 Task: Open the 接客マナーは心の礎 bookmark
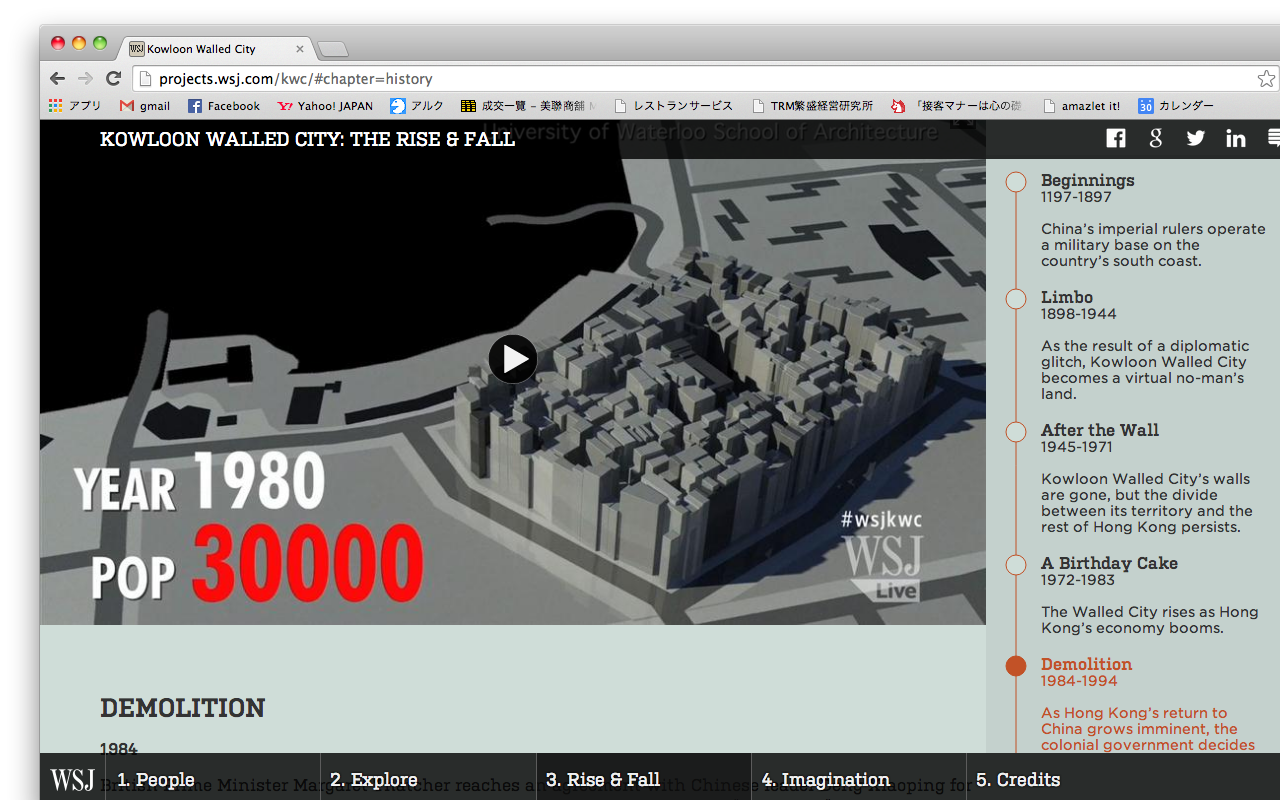(957, 105)
